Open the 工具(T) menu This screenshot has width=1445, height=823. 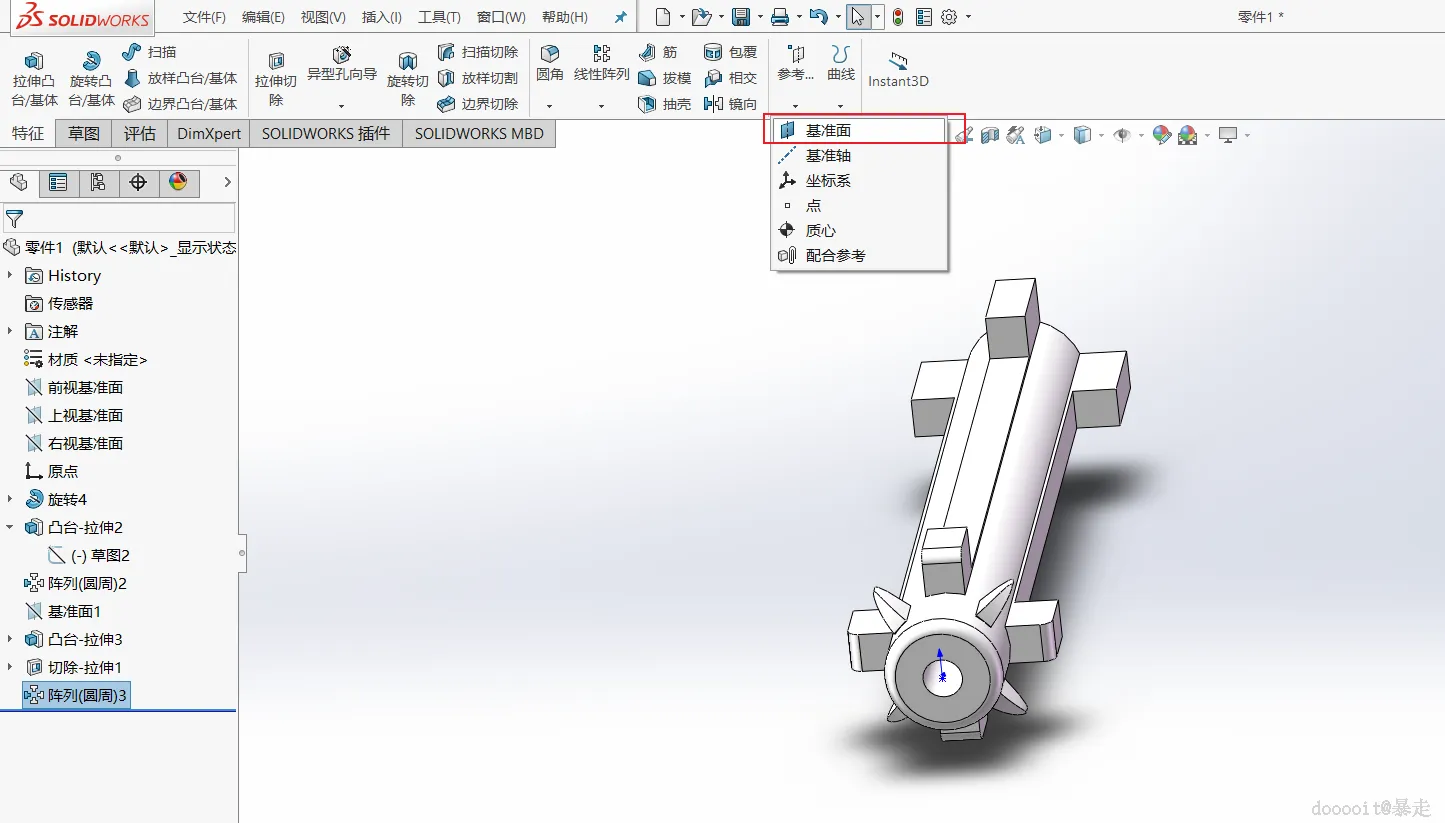click(439, 17)
